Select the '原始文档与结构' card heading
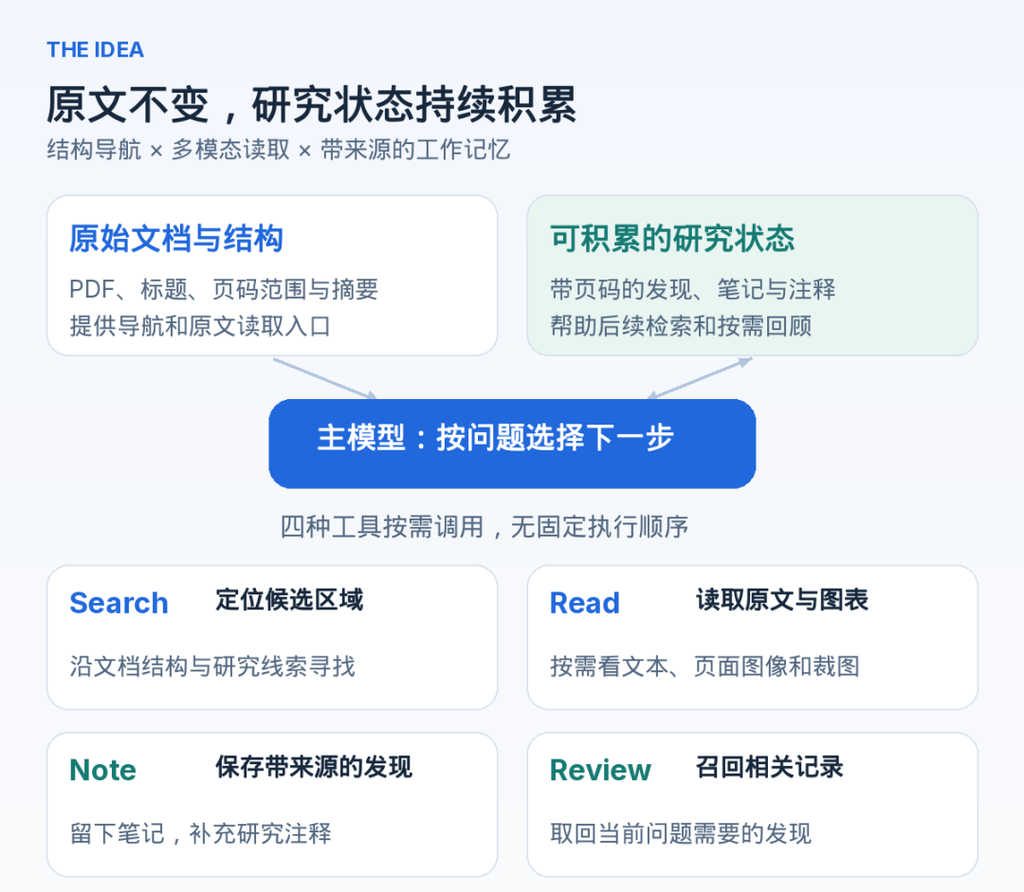 coord(176,238)
